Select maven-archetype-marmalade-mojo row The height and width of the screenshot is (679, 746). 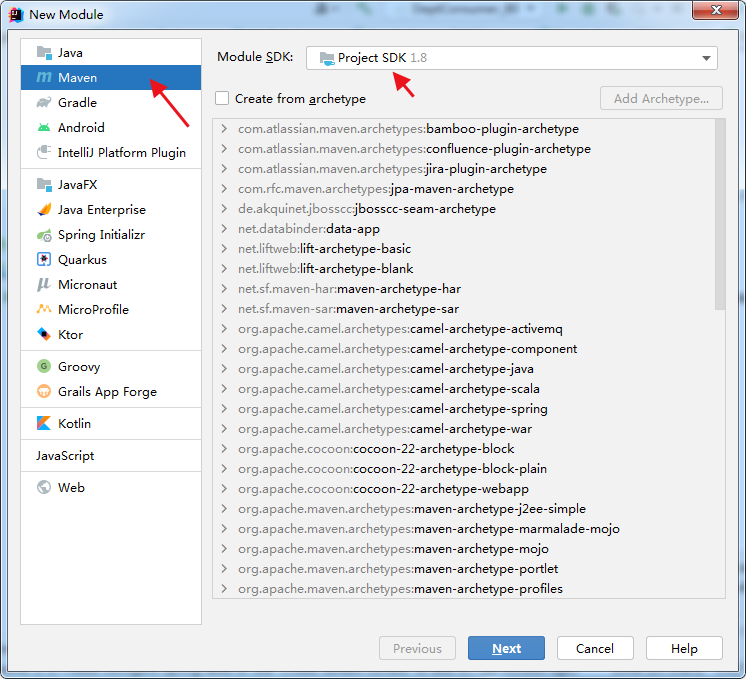pyautogui.click(x=464, y=529)
